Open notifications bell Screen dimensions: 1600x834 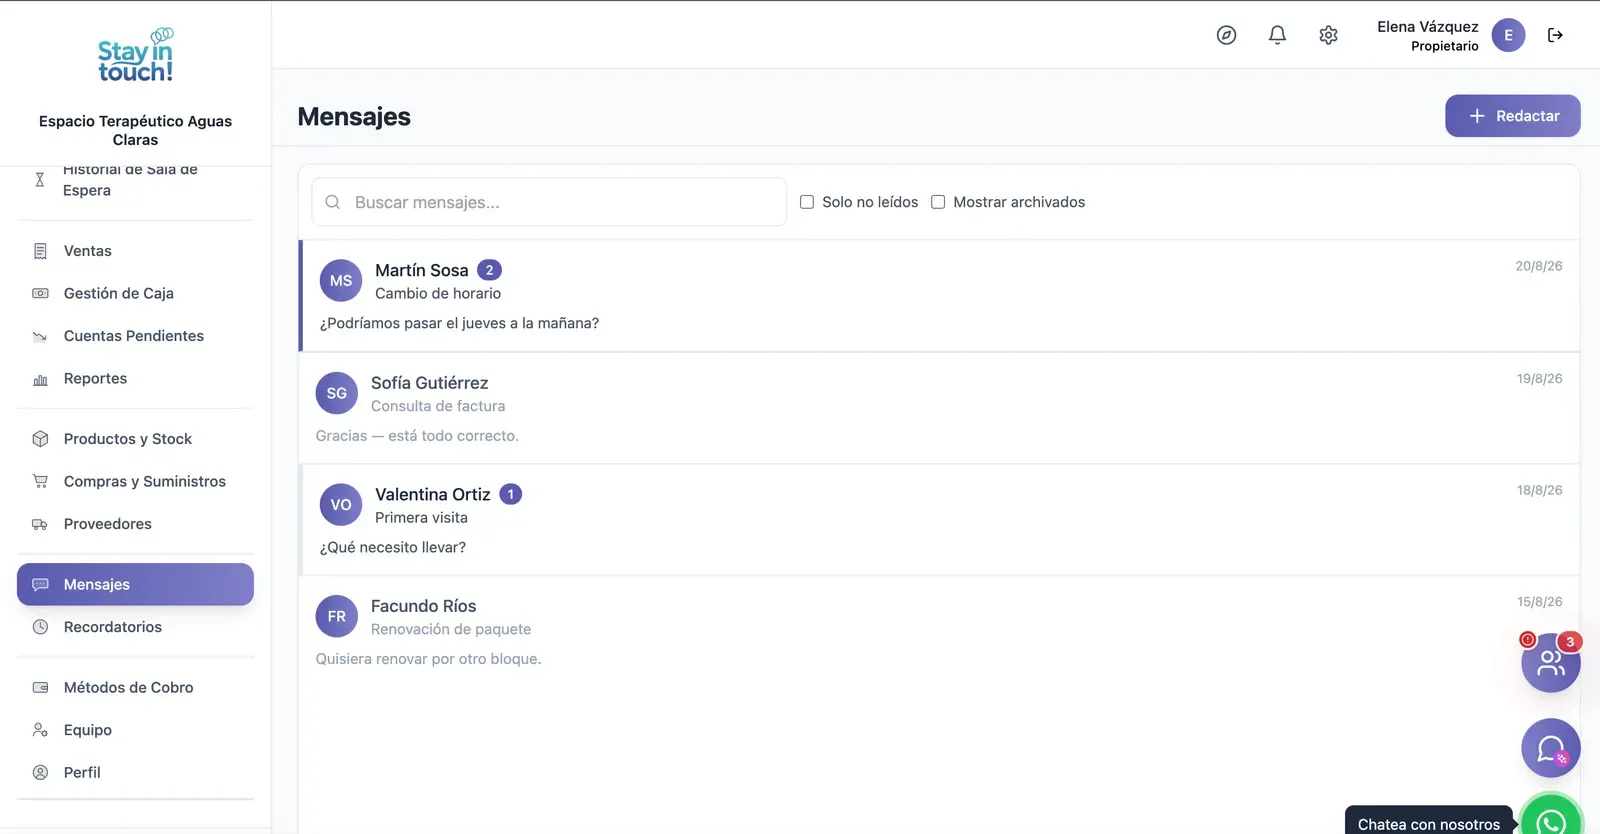tap(1277, 35)
